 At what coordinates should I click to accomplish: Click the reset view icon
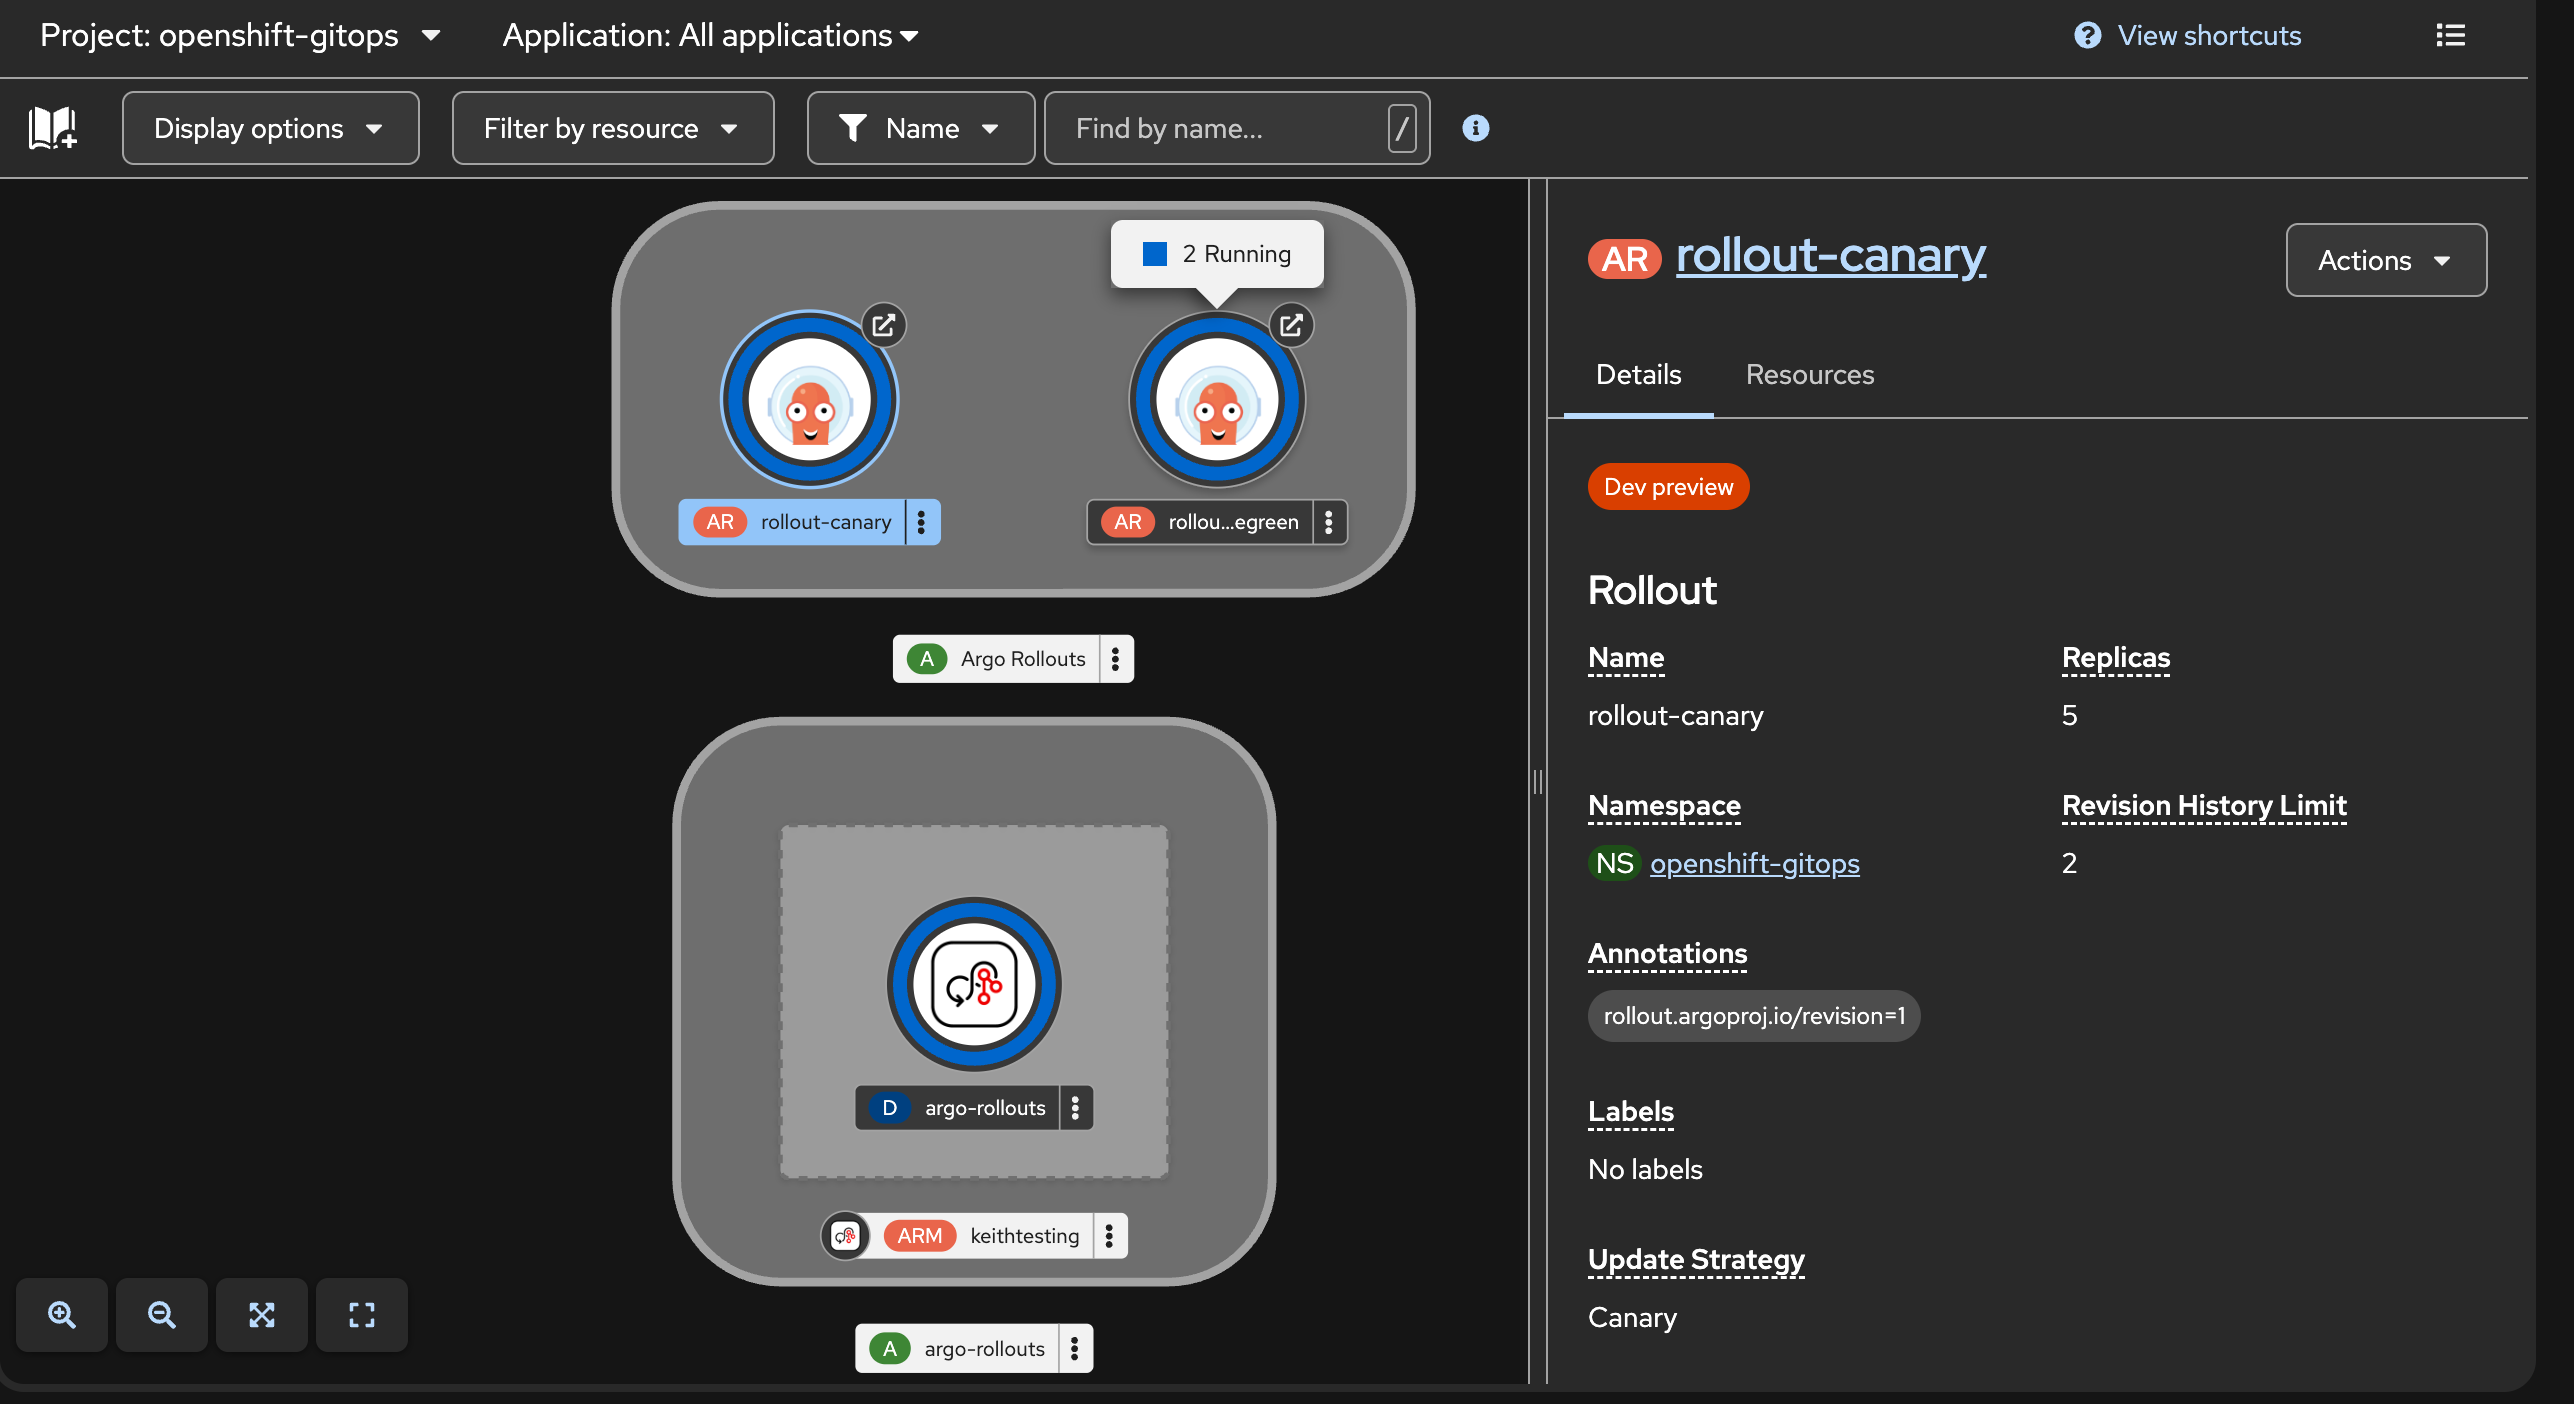[x=362, y=1315]
